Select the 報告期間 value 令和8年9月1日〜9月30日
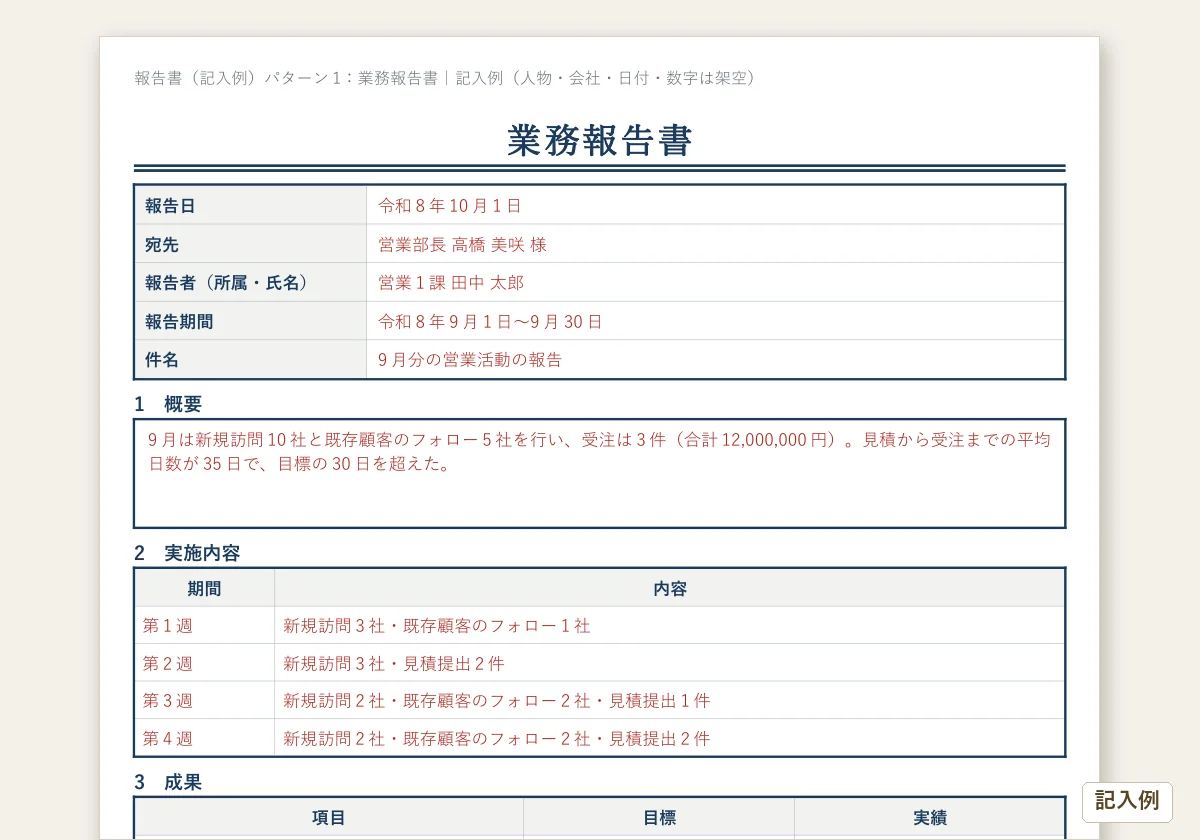1200x840 pixels. 490,322
